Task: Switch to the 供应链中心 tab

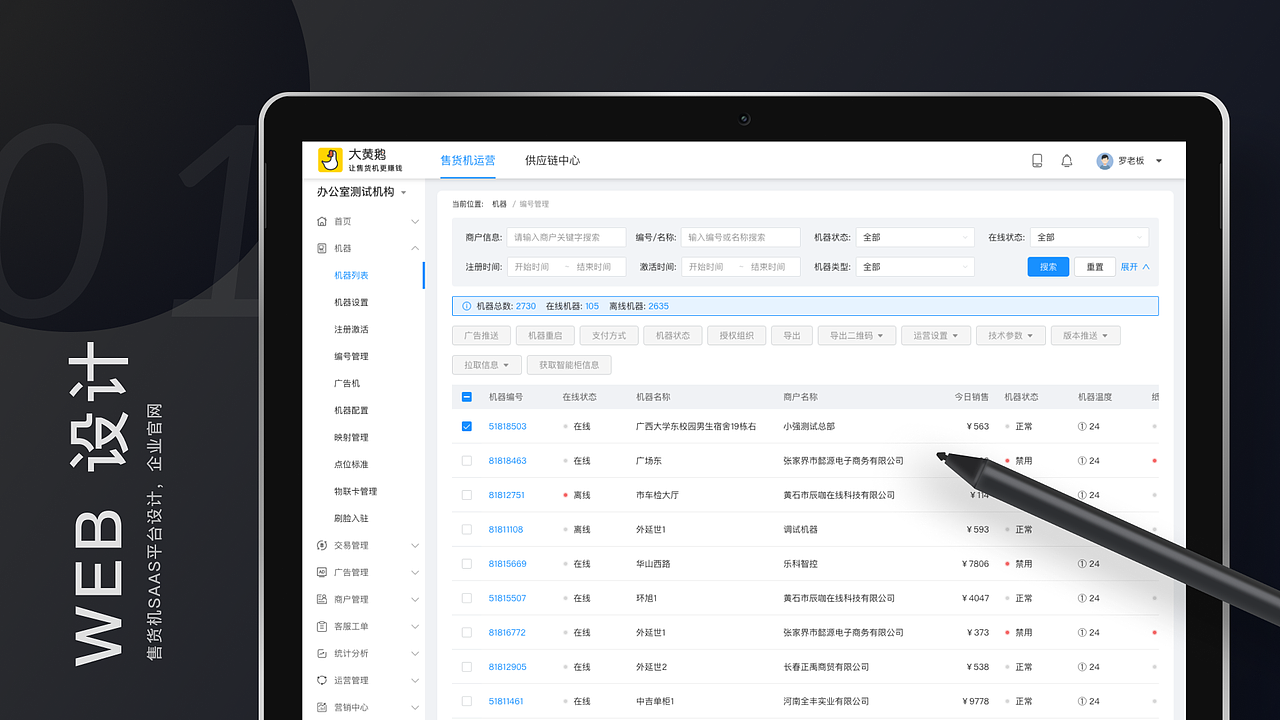Action: [552, 160]
